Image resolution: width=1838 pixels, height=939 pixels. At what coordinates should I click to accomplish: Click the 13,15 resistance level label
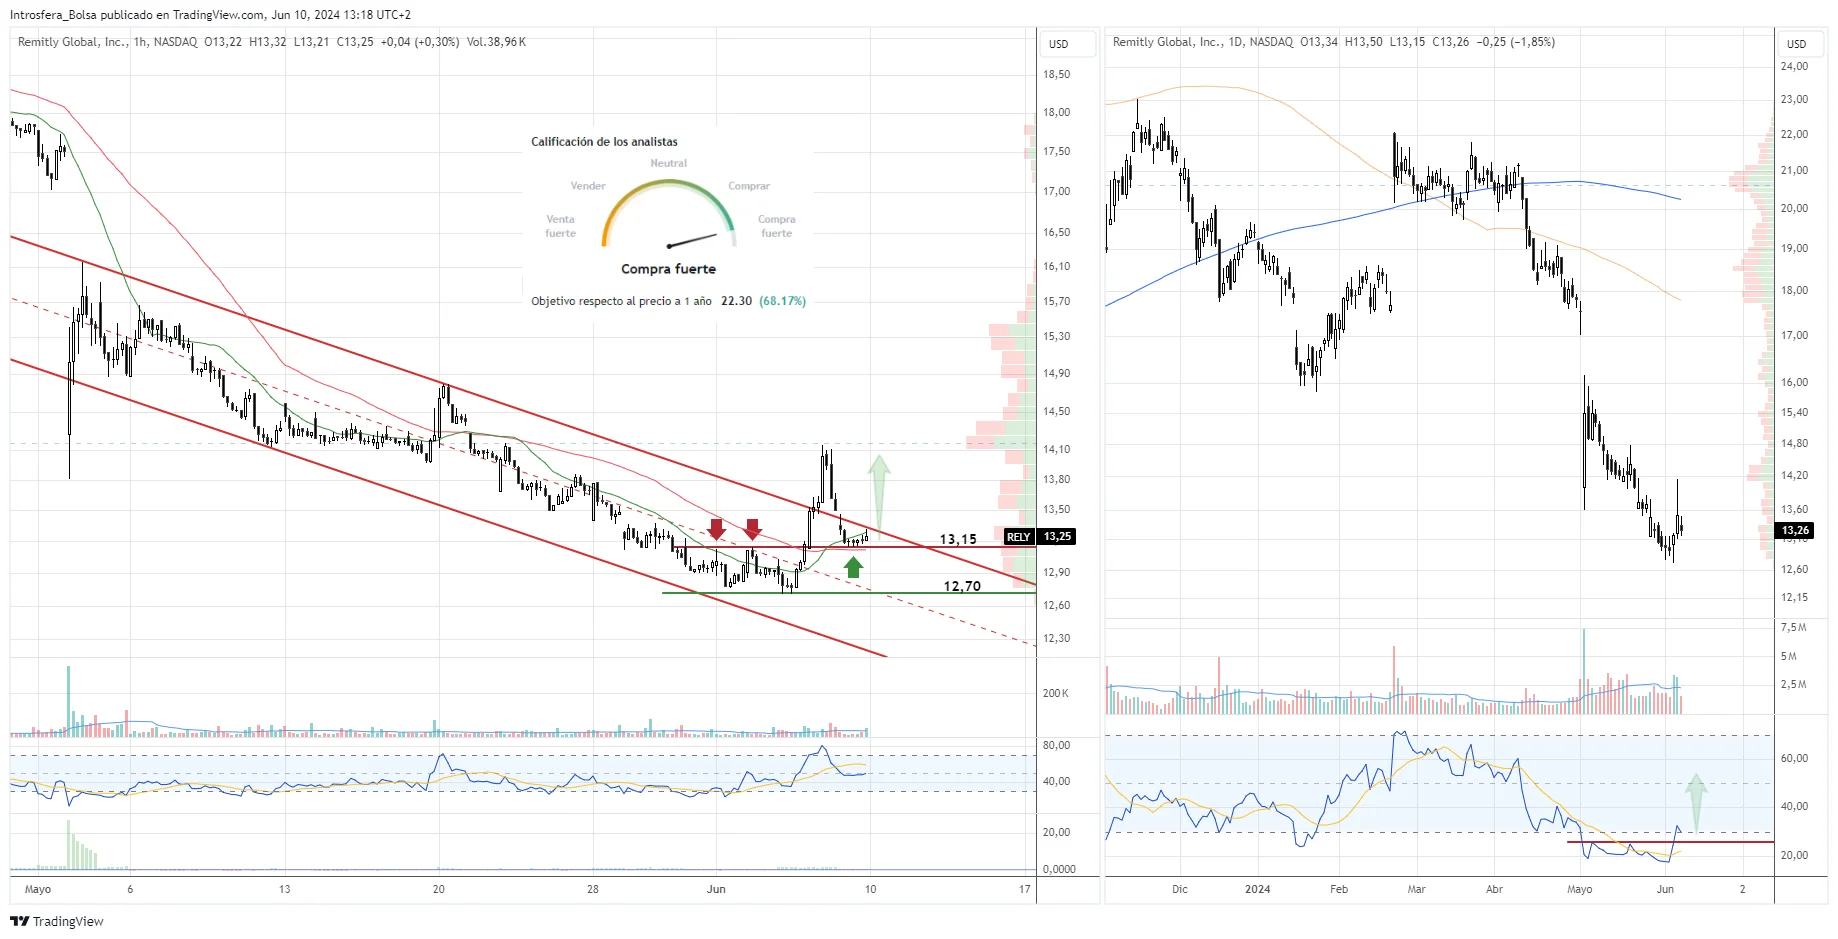[957, 539]
